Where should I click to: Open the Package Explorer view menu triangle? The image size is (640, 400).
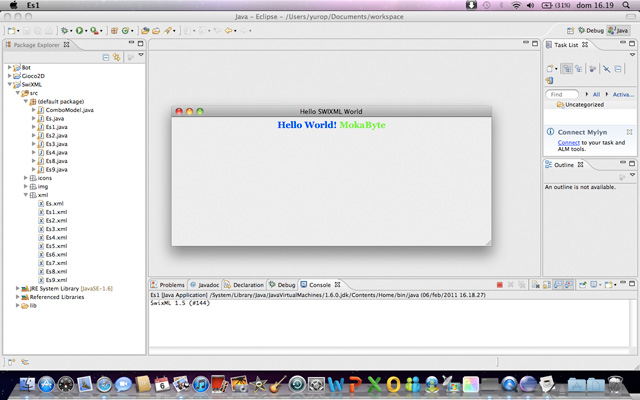[x=141, y=55]
